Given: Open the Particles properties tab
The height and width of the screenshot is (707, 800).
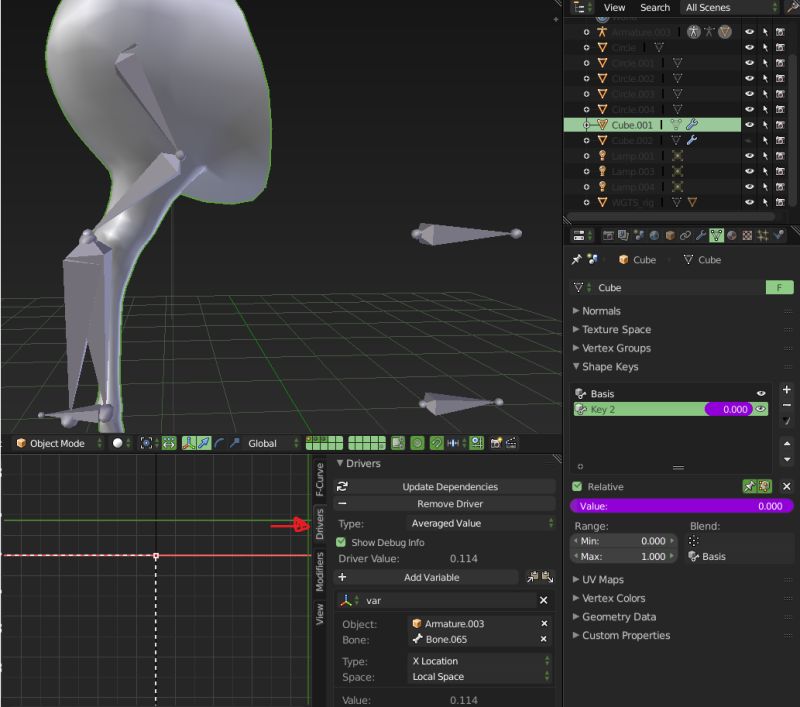Looking at the screenshot, I should [764, 234].
